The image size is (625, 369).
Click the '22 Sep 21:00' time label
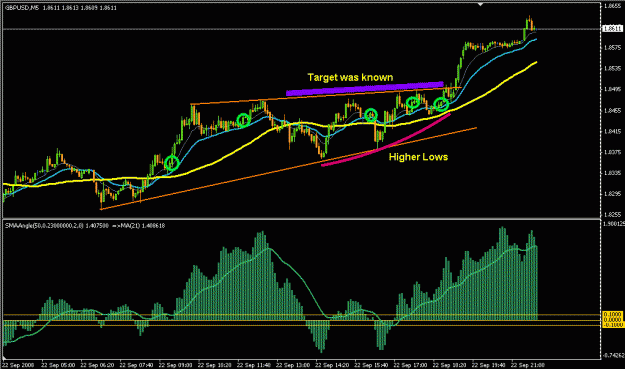pos(527,365)
